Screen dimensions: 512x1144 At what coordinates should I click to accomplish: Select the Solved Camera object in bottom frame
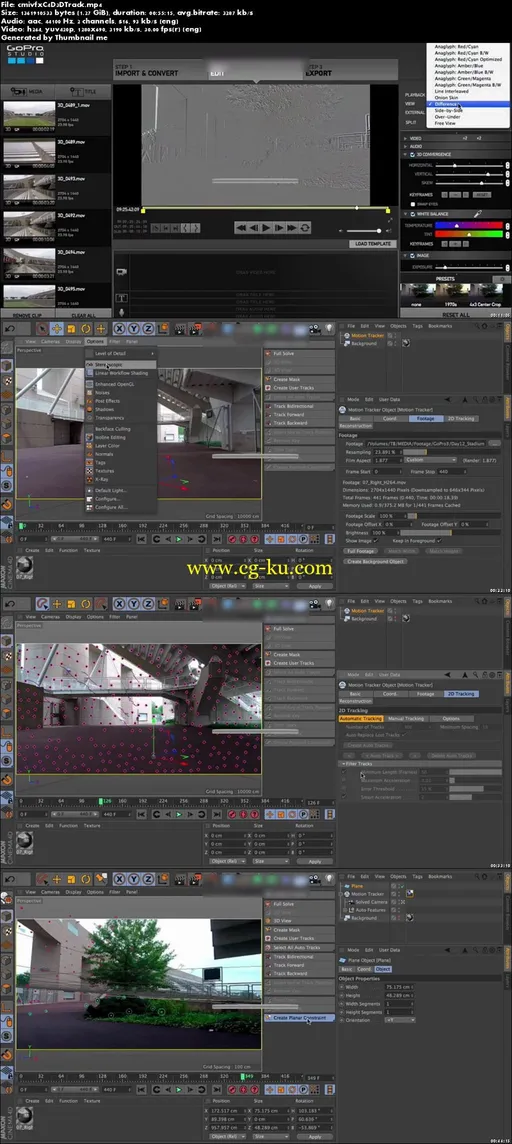[x=371, y=902]
